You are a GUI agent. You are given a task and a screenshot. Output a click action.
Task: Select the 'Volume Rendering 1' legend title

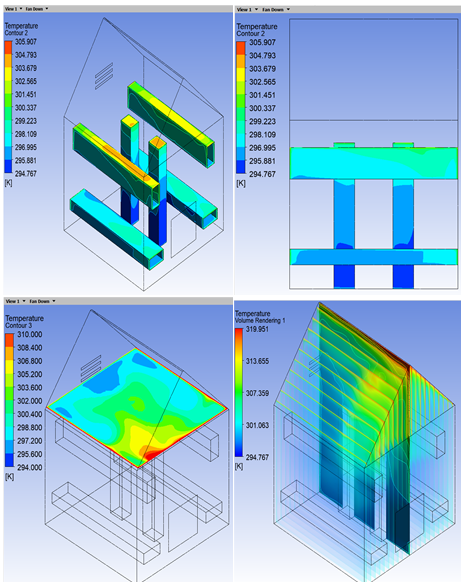pos(260,320)
